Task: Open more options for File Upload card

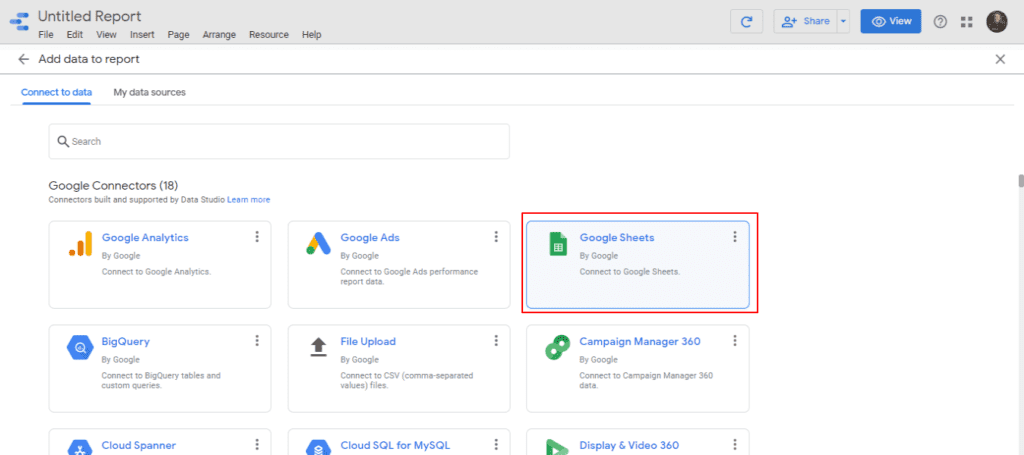Action: tap(496, 341)
